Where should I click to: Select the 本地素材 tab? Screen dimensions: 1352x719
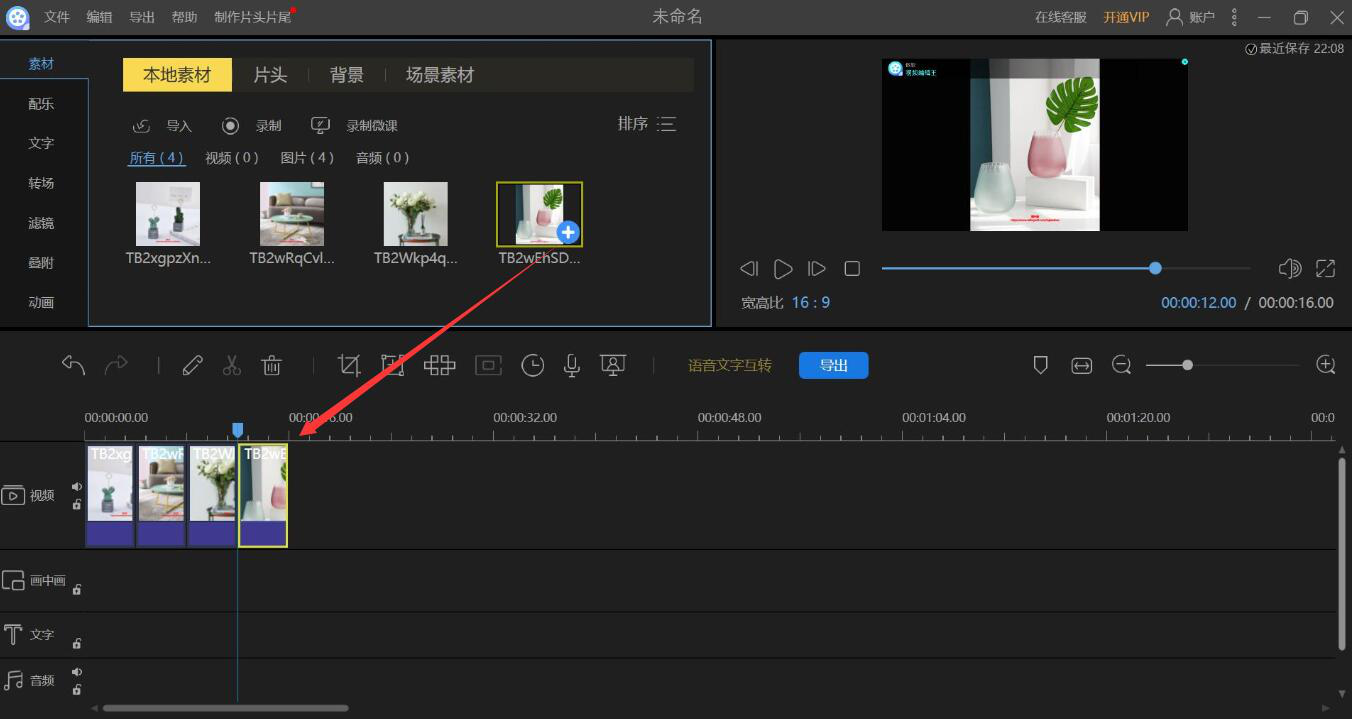pyautogui.click(x=177, y=75)
